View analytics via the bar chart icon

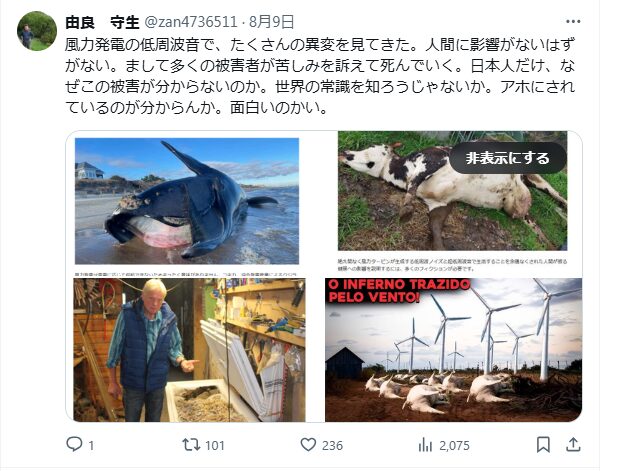coord(425,445)
